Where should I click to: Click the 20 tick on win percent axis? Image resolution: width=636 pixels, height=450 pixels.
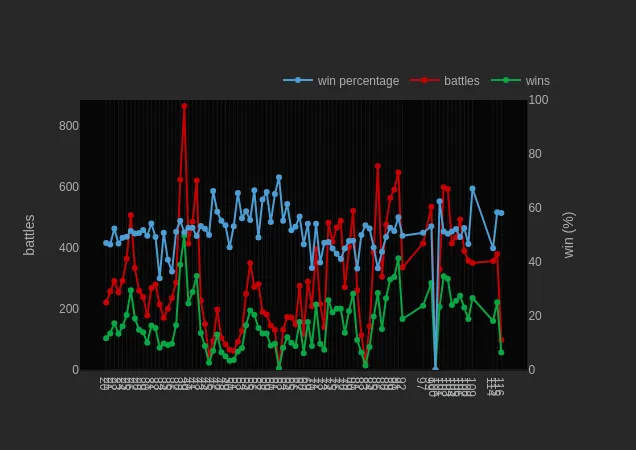[x=535, y=316]
